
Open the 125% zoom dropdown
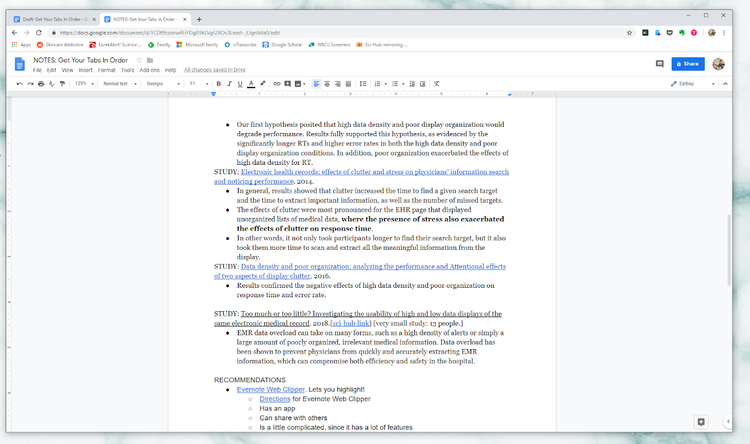pyautogui.click(x=84, y=84)
